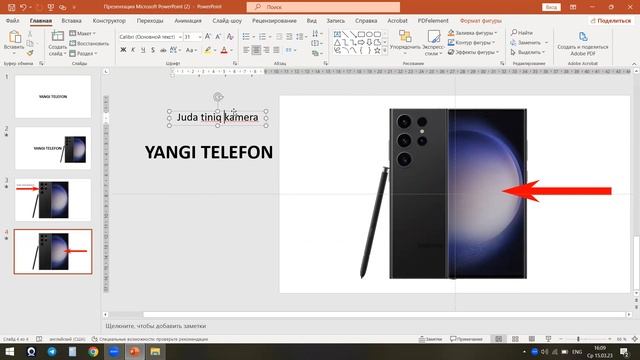Select the star shape in gallery
This screenshot has width=640, height=360.
click(377, 51)
